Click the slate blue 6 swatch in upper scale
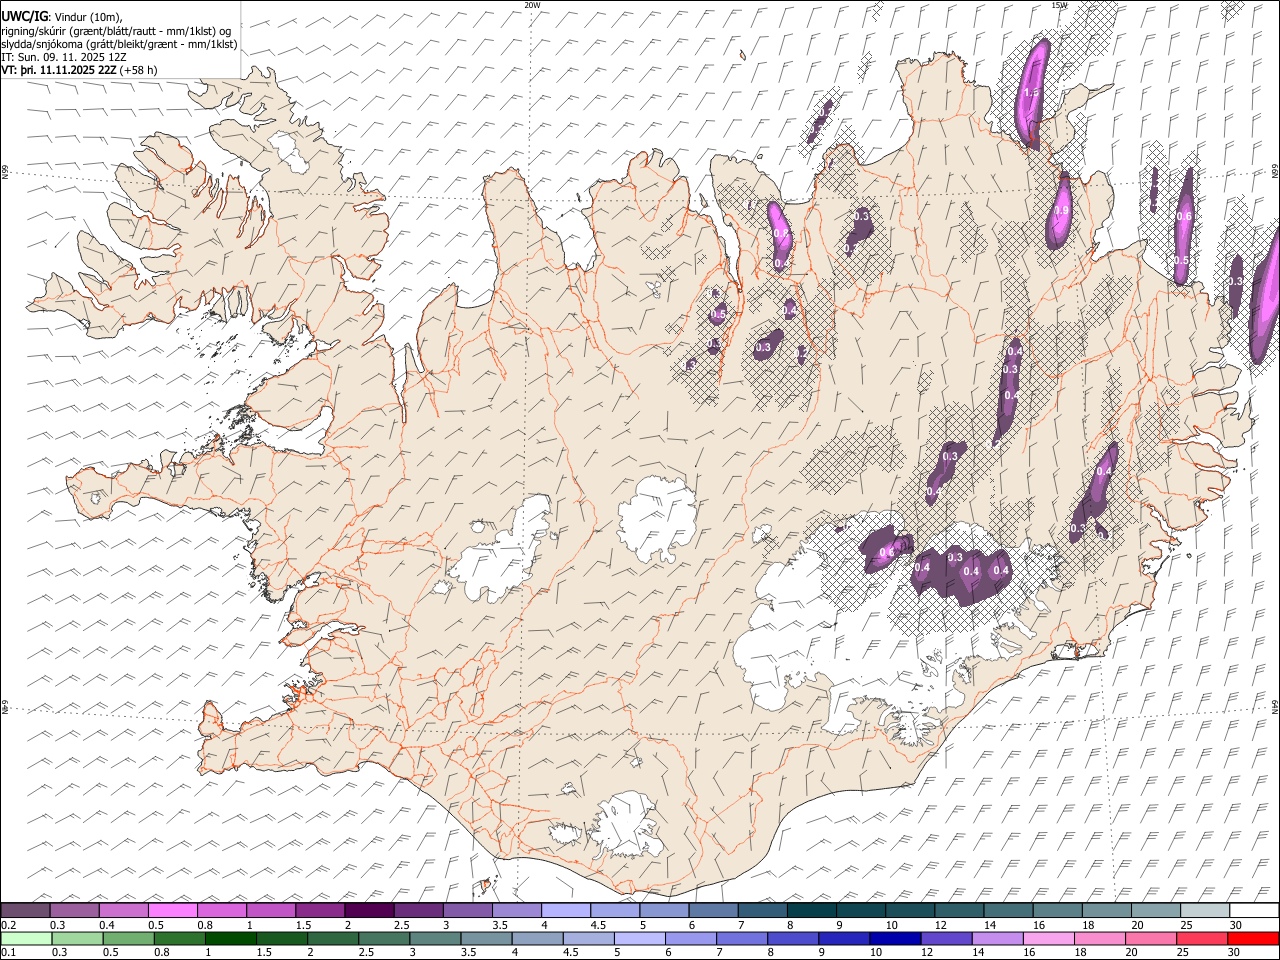The height and width of the screenshot is (960, 1280). pos(713,910)
